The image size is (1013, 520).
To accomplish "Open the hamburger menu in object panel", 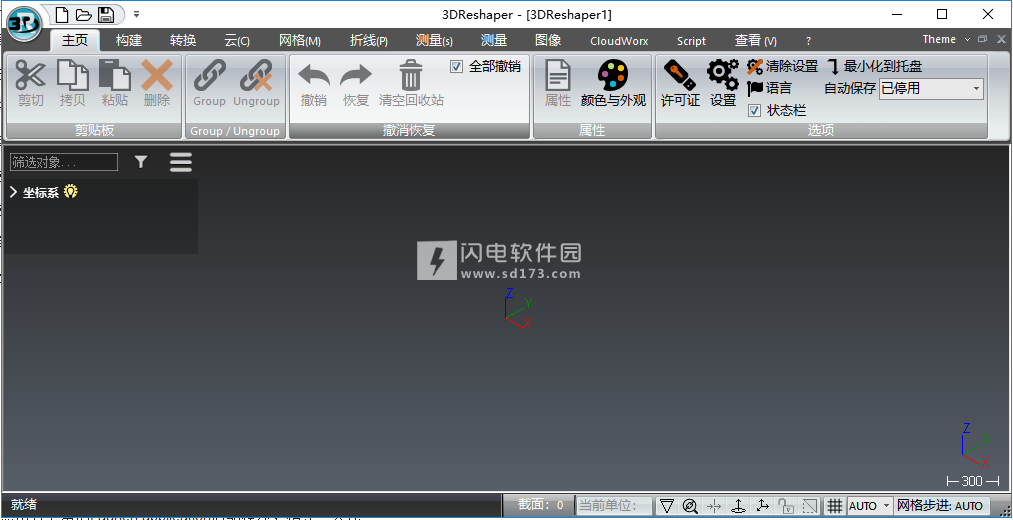I will pyautogui.click(x=181, y=162).
